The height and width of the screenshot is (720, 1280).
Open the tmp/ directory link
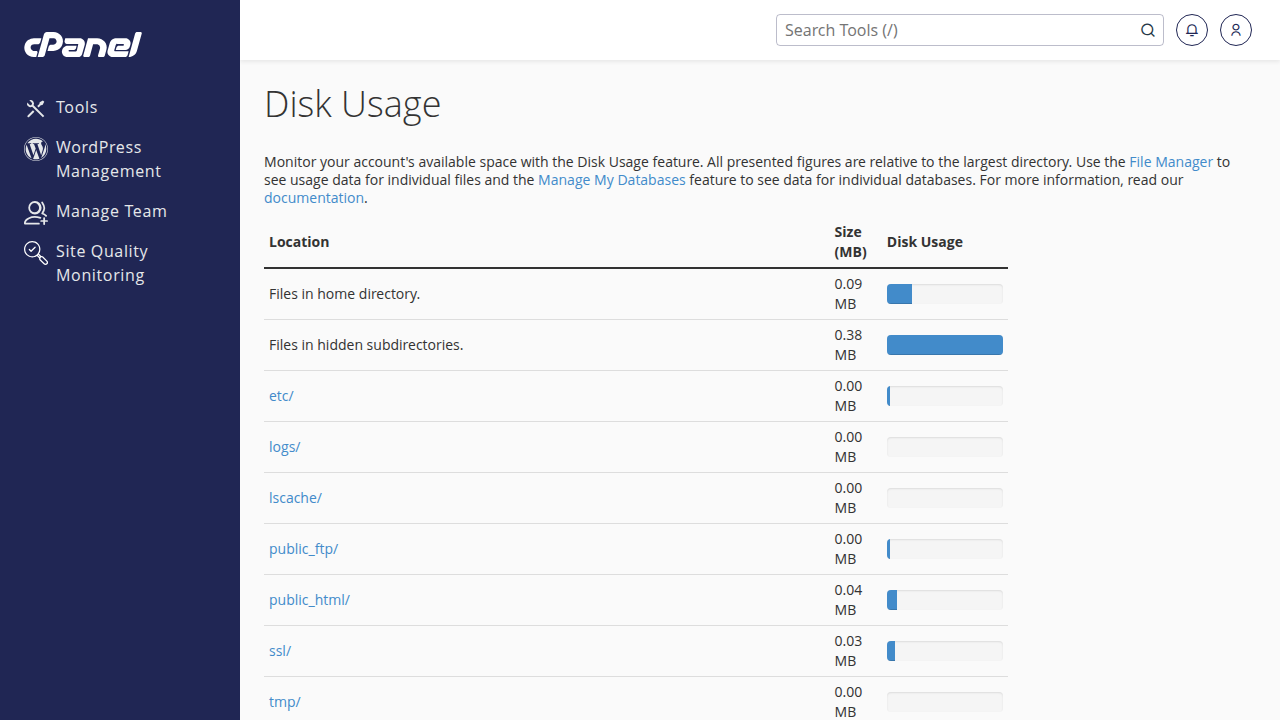point(285,702)
